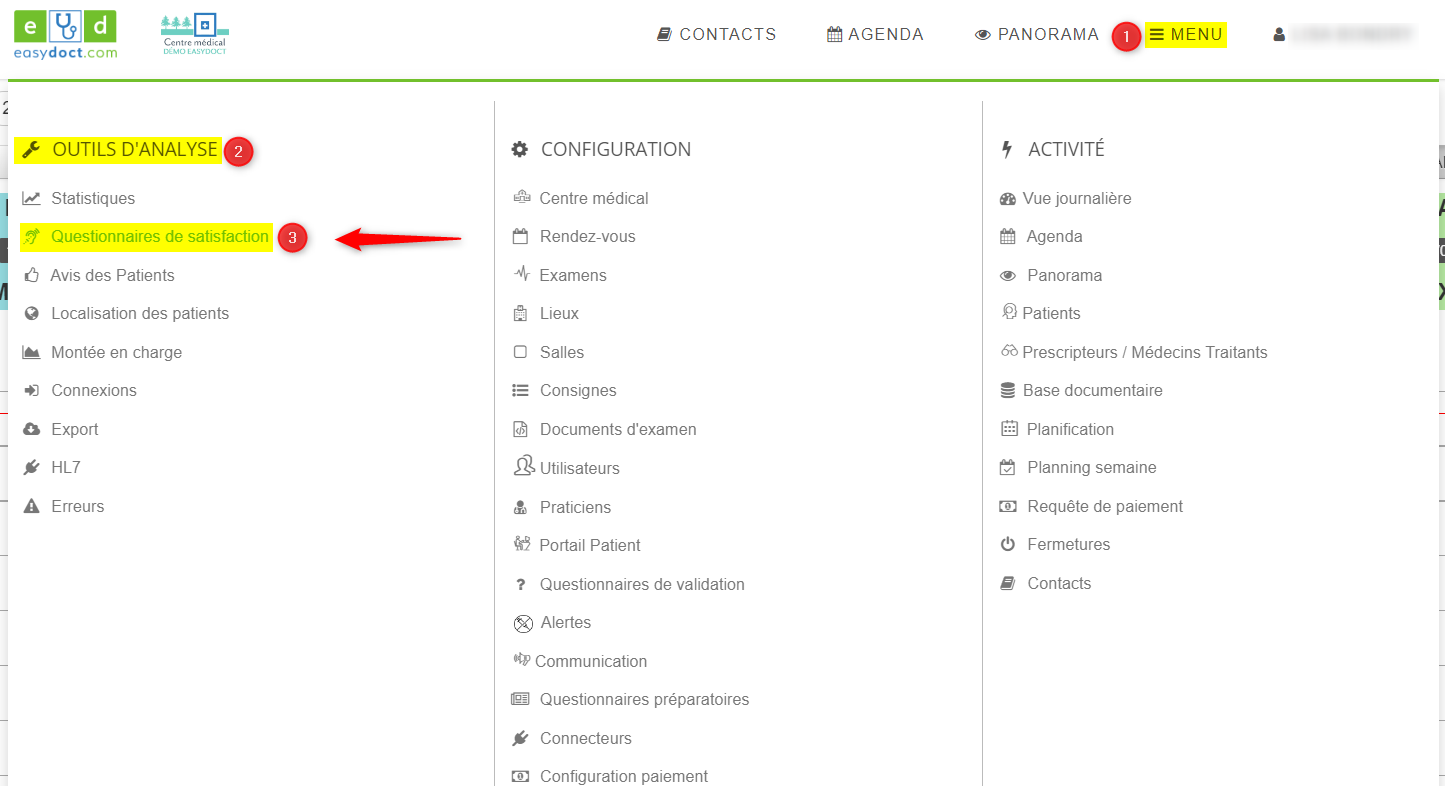Click the thumbs-up Avis des Patients icon
The height and width of the screenshot is (786, 1445).
(32, 275)
